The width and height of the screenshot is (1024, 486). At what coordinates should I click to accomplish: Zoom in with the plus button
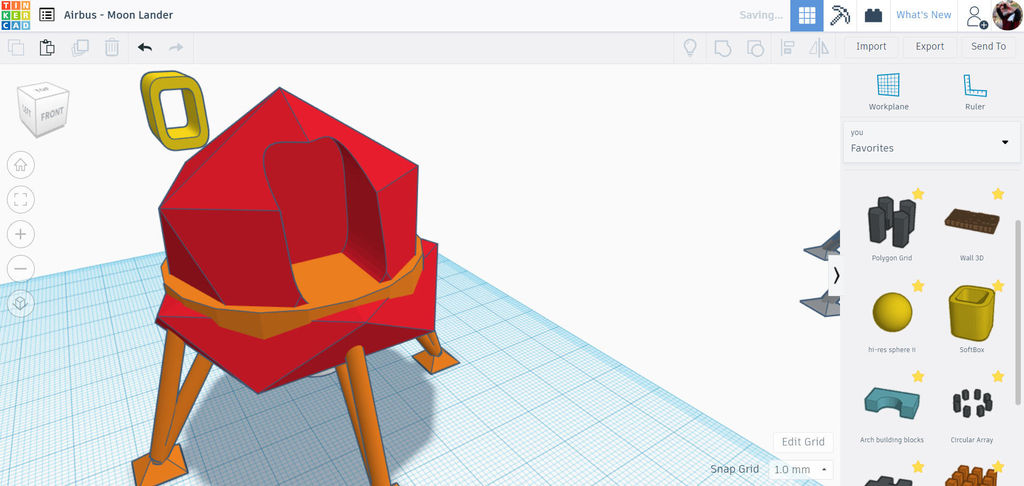pos(20,234)
